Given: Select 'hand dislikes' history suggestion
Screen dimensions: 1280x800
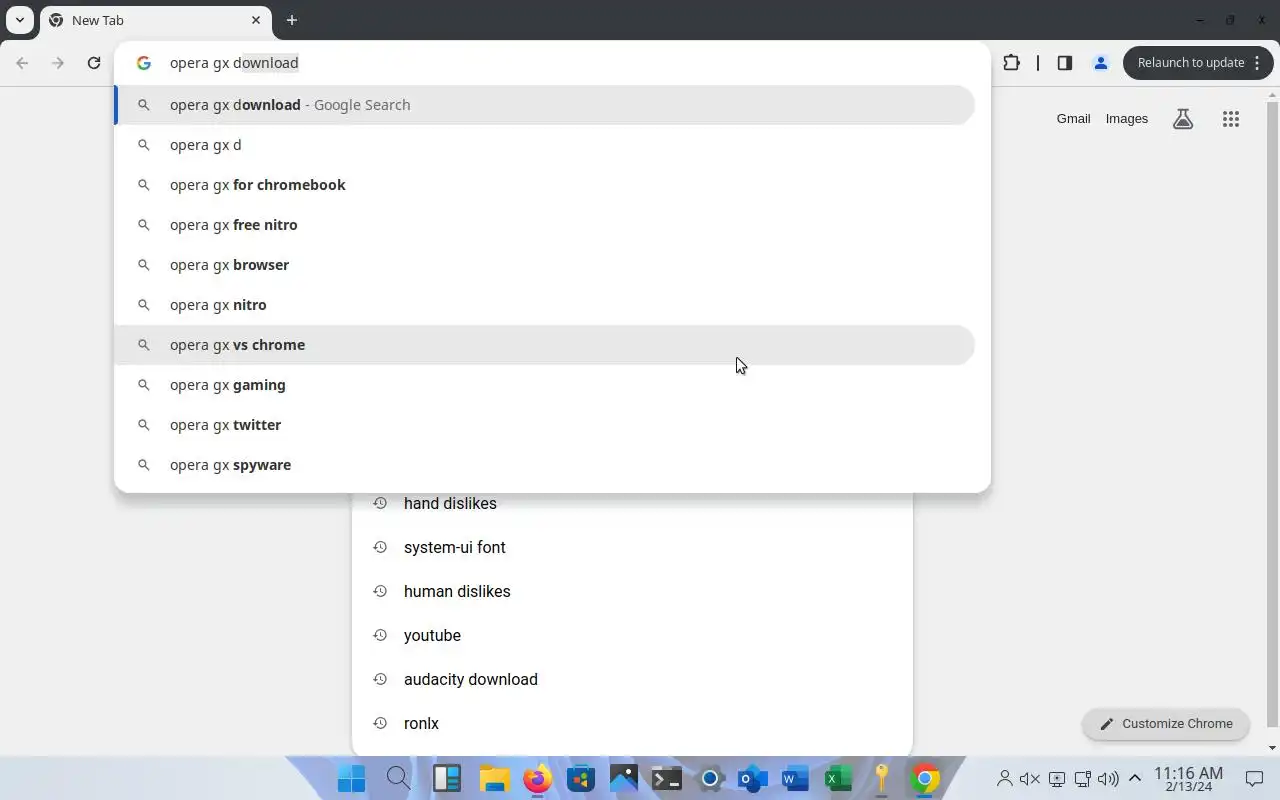Looking at the screenshot, I should 632,504.
